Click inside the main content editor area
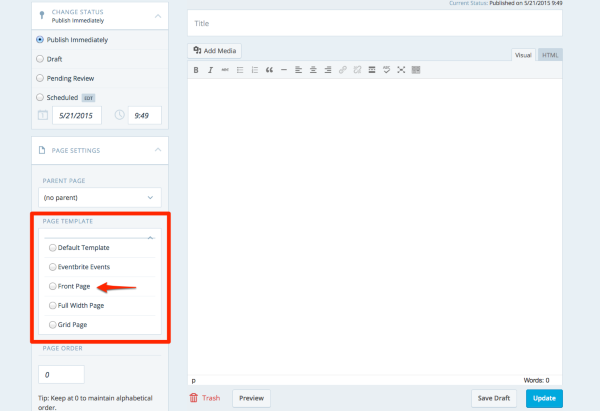 (375, 226)
